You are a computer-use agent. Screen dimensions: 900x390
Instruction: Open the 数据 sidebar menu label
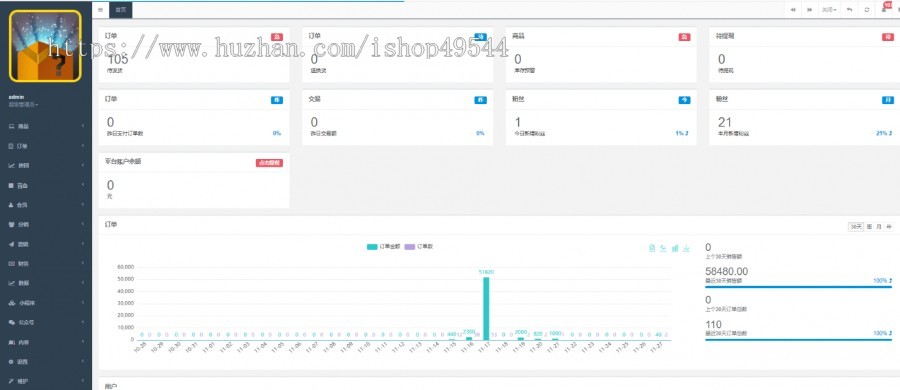pos(24,283)
